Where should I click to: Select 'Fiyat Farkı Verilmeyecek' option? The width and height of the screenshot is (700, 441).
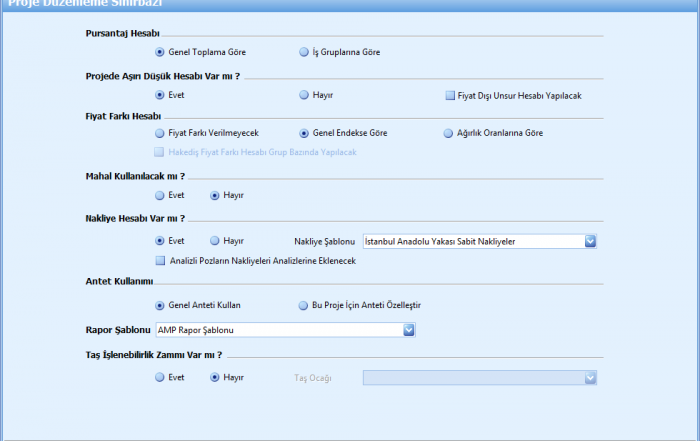[160, 132]
